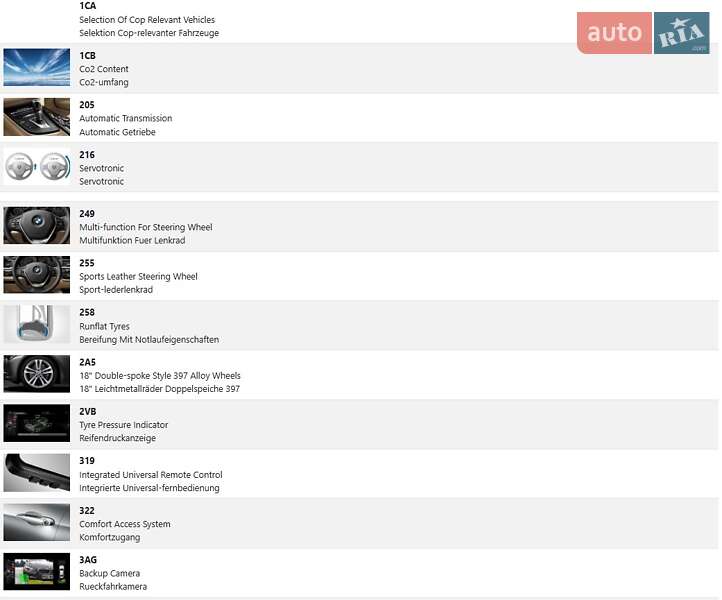
Task: Select the "Rueckfahrkamera" German description
Action: (113, 587)
